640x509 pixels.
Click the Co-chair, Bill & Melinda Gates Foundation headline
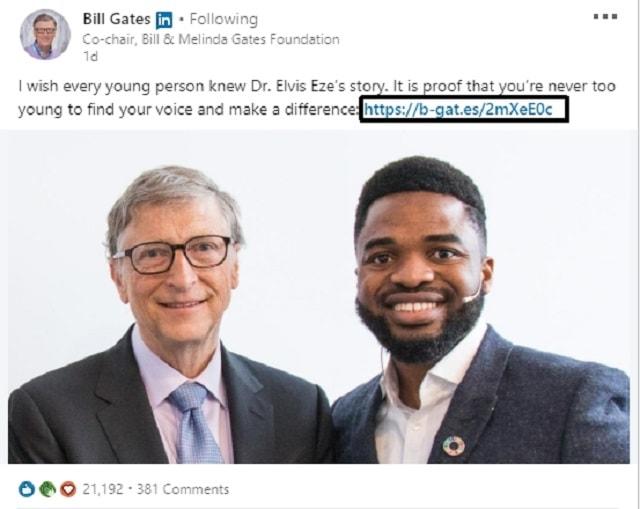click(210, 40)
